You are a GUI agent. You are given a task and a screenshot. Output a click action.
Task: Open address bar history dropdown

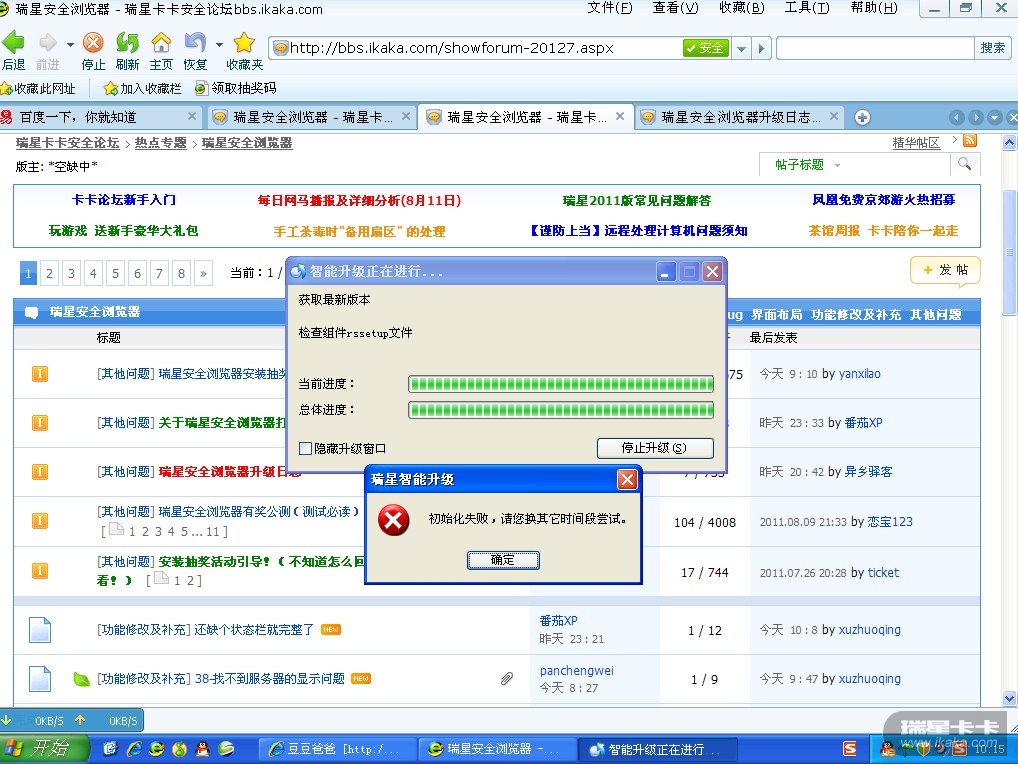click(741, 48)
